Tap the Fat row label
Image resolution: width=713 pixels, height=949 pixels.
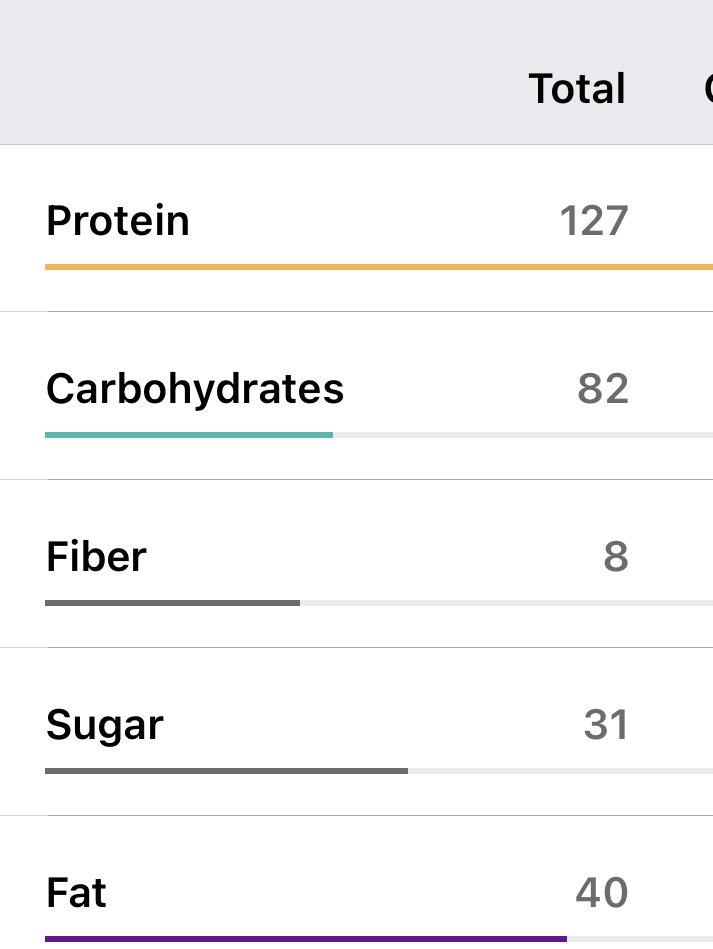[x=76, y=893]
